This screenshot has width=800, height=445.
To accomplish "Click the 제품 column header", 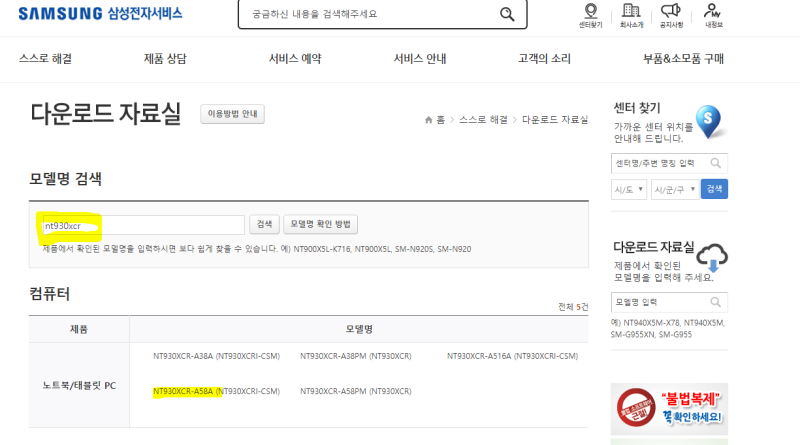I will 79,329.
